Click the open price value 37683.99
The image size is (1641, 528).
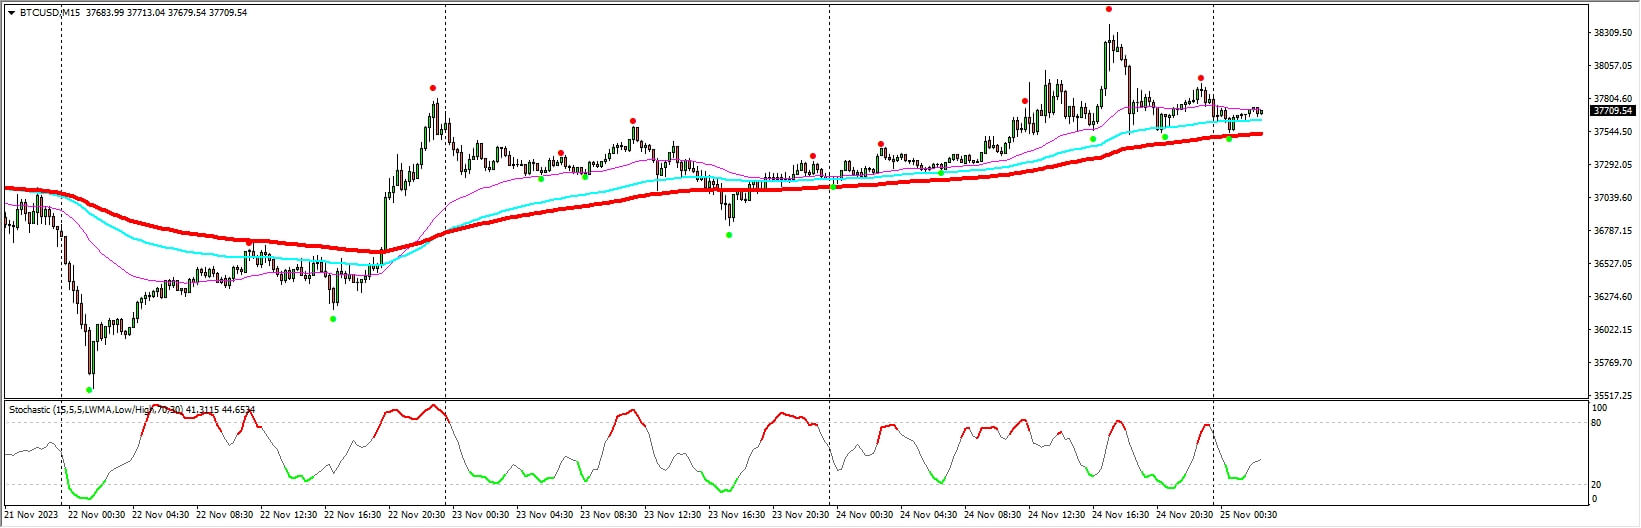105,13
